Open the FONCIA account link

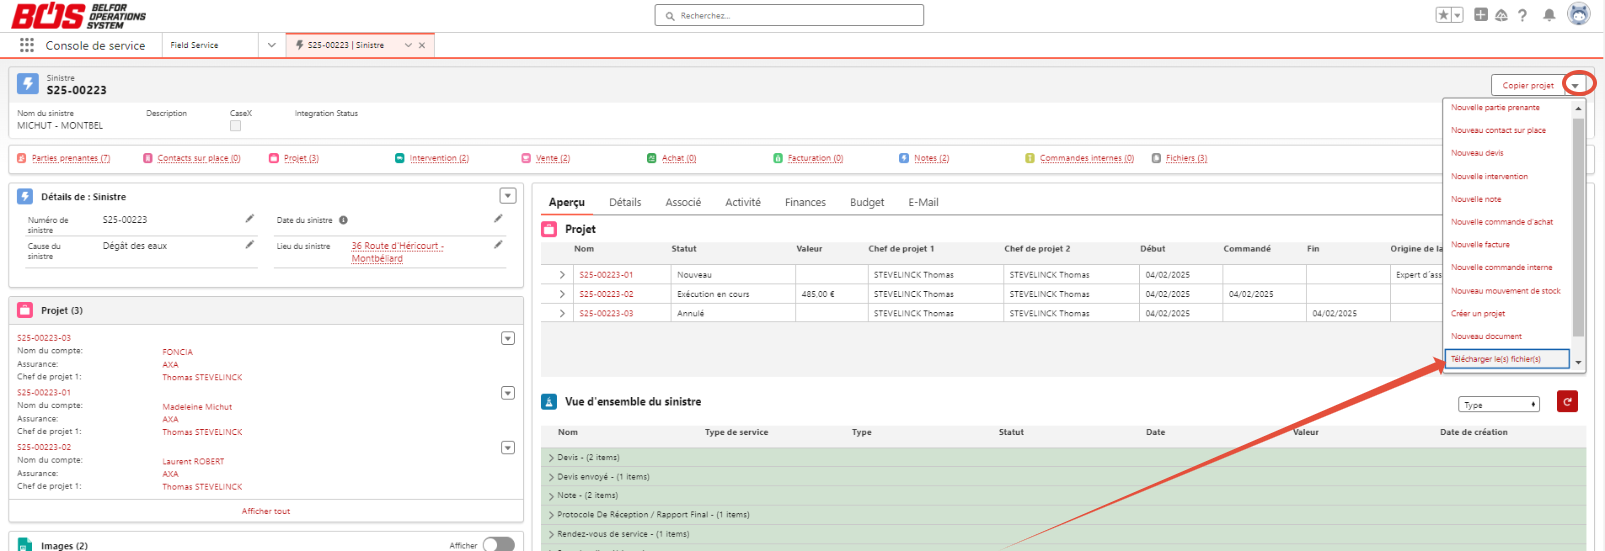tap(178, 352)
